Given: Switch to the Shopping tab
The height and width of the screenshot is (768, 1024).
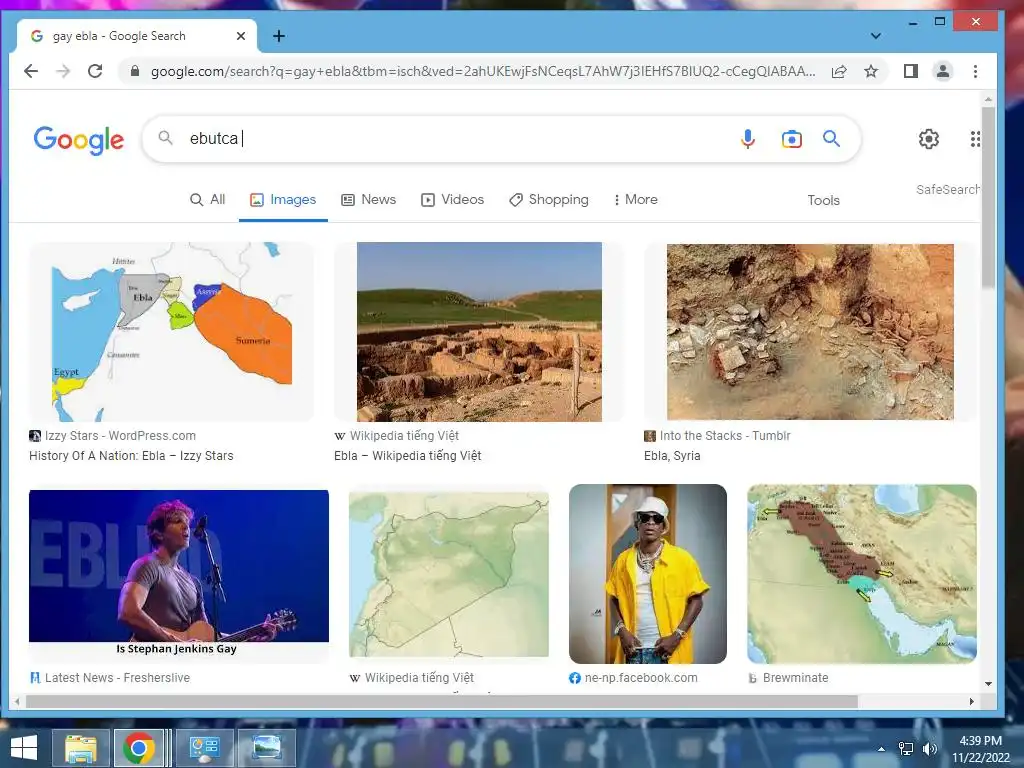Looking at the screenshot, I should pyautogui.click(x=549, y=200).
